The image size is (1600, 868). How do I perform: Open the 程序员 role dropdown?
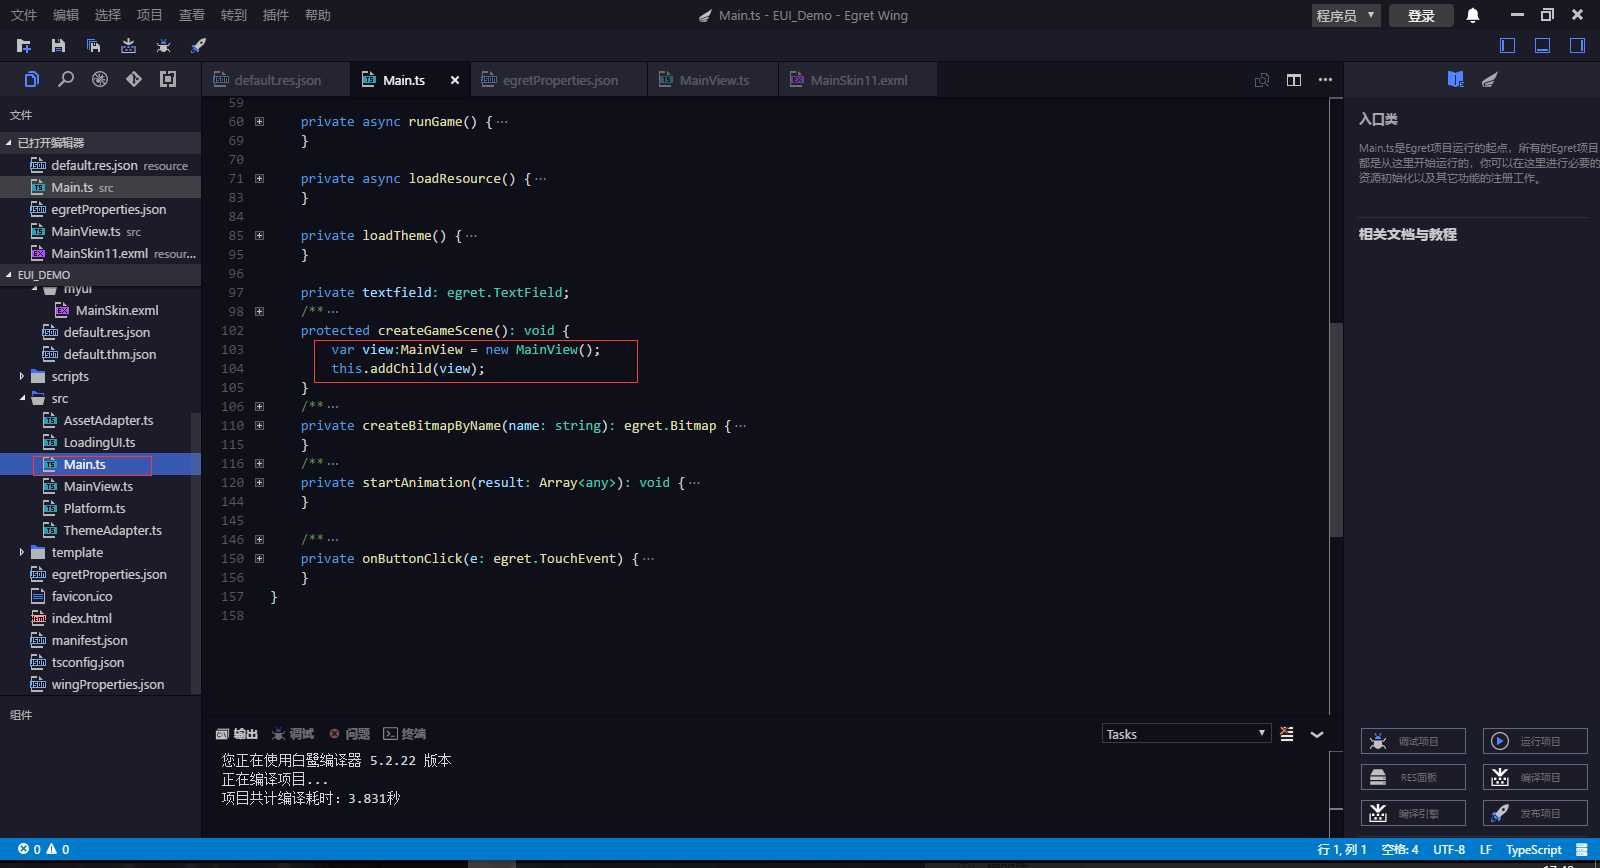click(x=1346, y=15)
